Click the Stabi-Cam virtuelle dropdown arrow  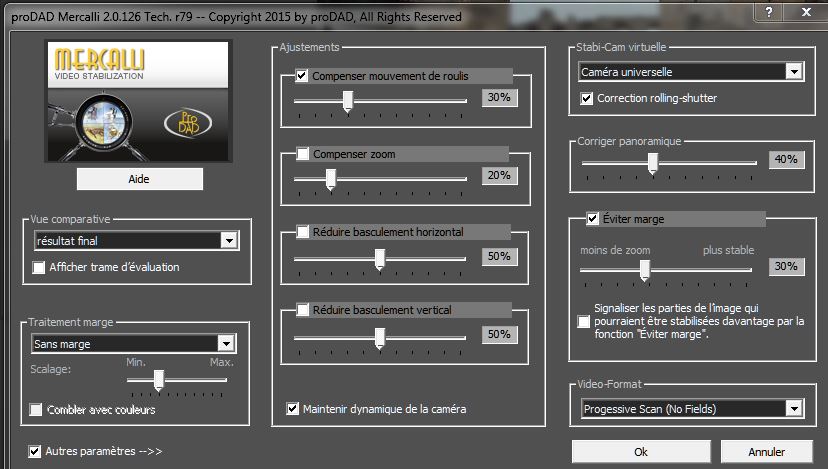click(794, 72)
